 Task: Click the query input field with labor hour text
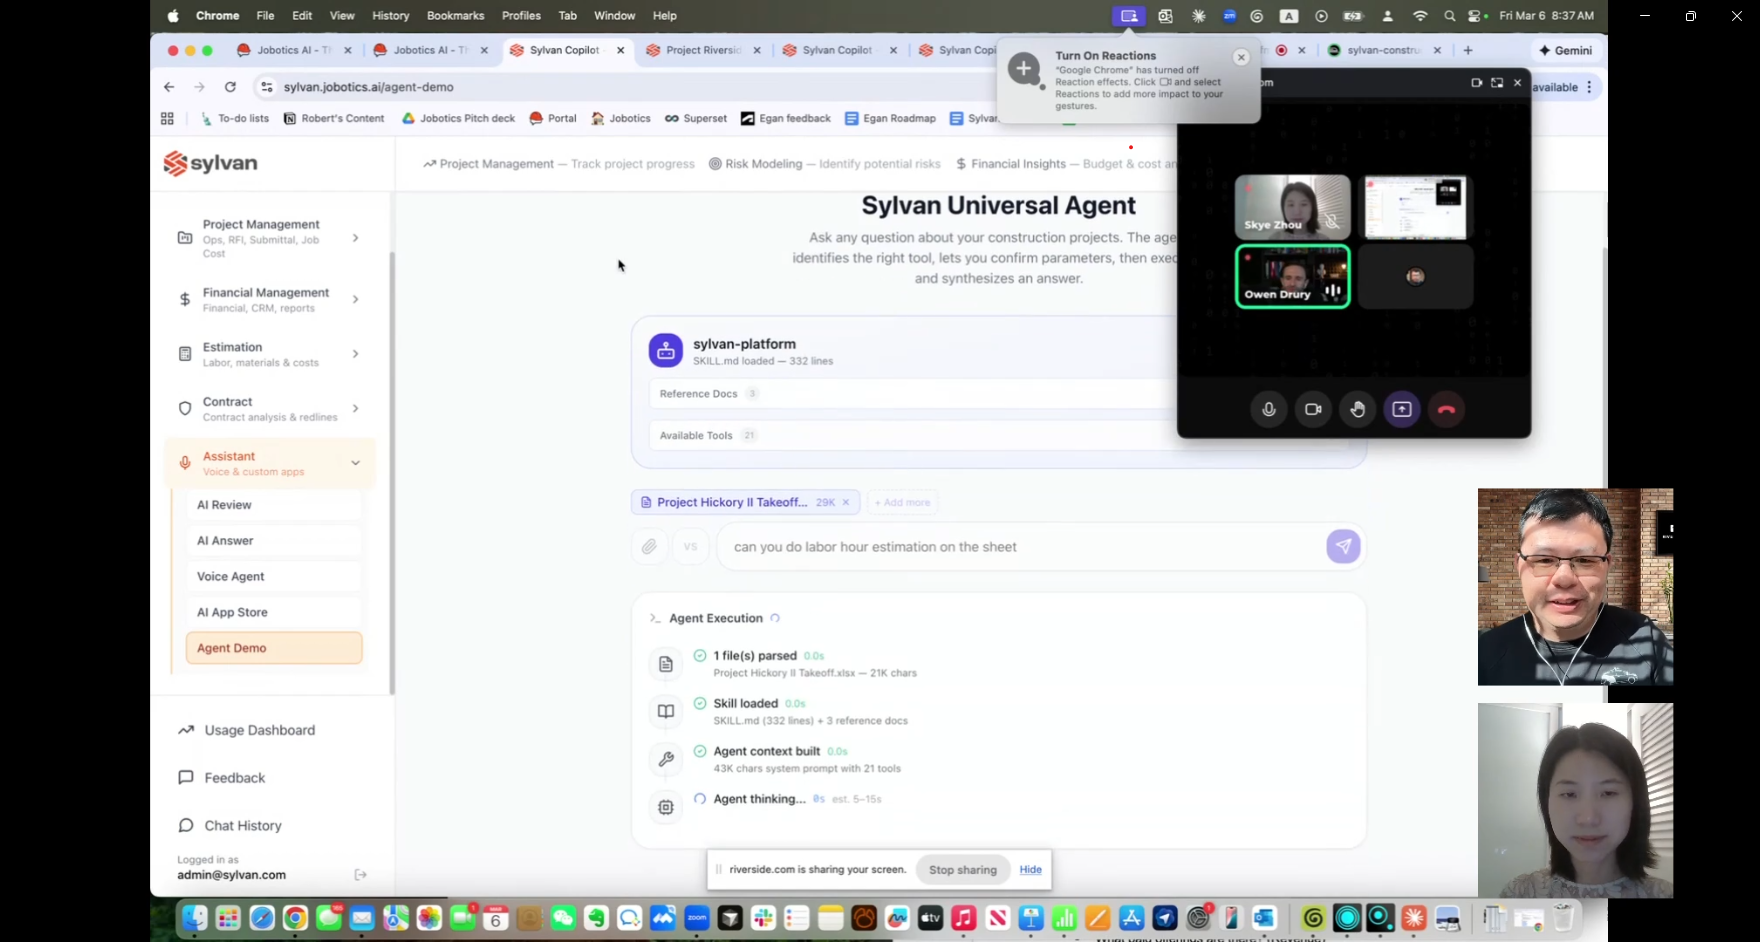1019,547
